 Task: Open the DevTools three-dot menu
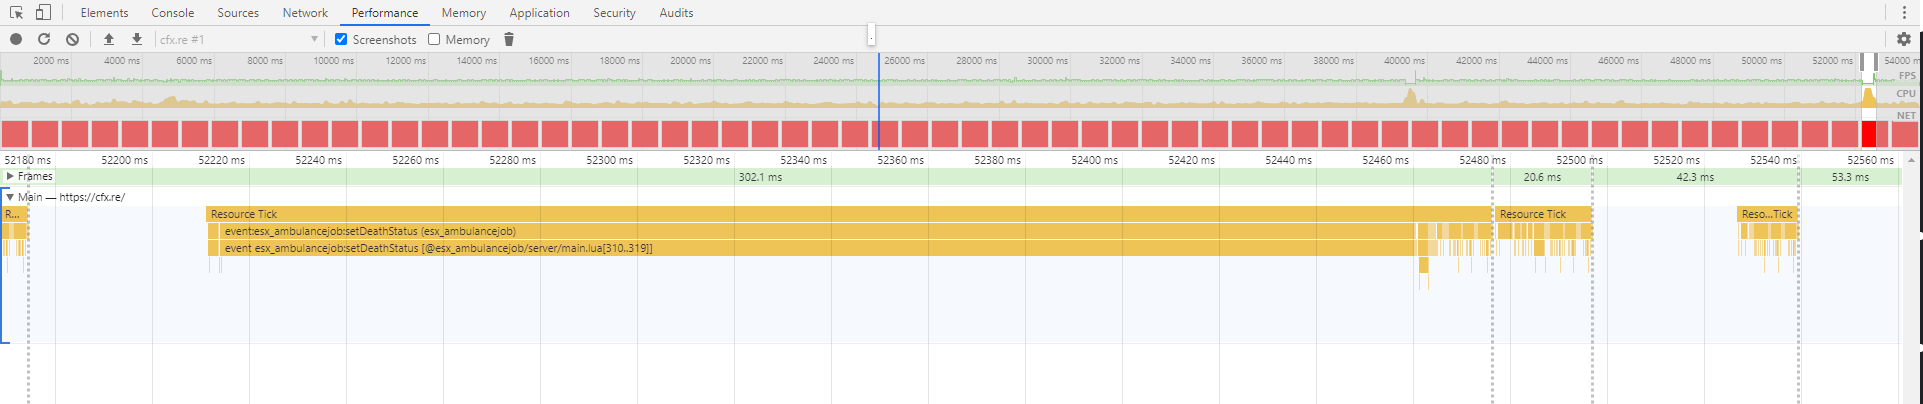click(1903, 13)
